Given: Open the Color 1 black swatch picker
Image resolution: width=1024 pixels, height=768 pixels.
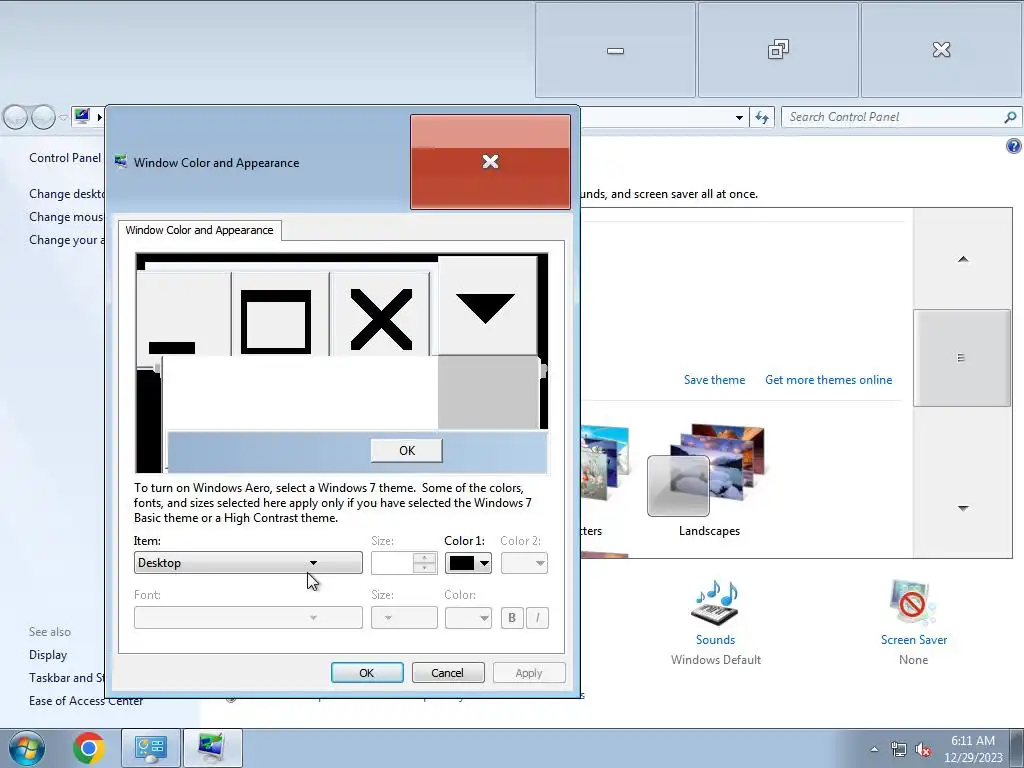Looking at the screenshot, I should [x=468, y=563].
